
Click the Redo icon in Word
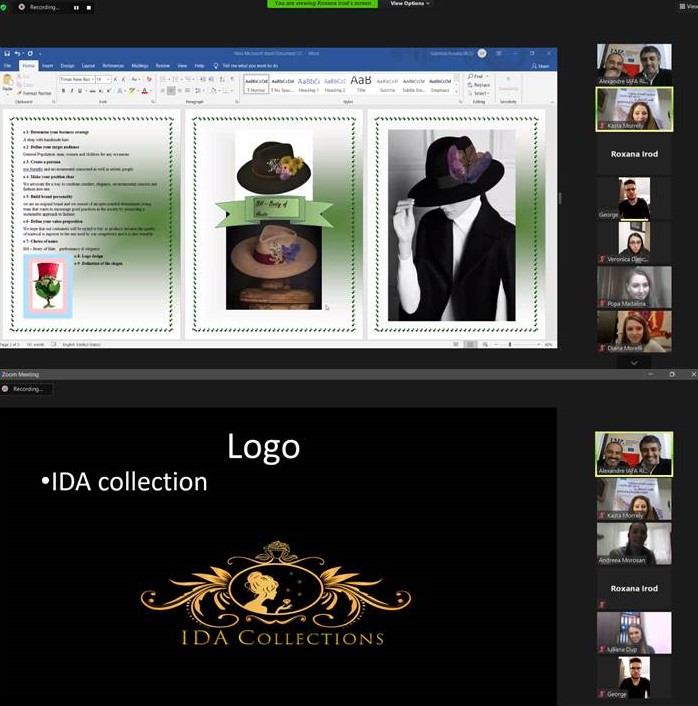coord(30,53)
